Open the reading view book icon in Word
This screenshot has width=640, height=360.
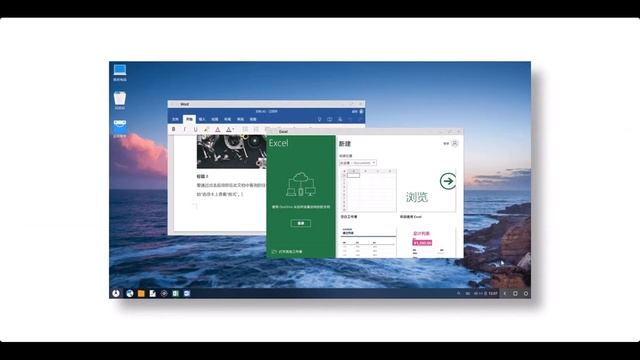(x=330, y=119)
